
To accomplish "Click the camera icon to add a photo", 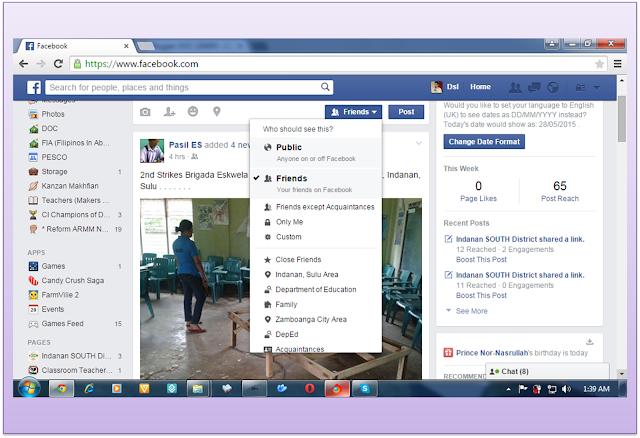I will (x=145, y=112).
